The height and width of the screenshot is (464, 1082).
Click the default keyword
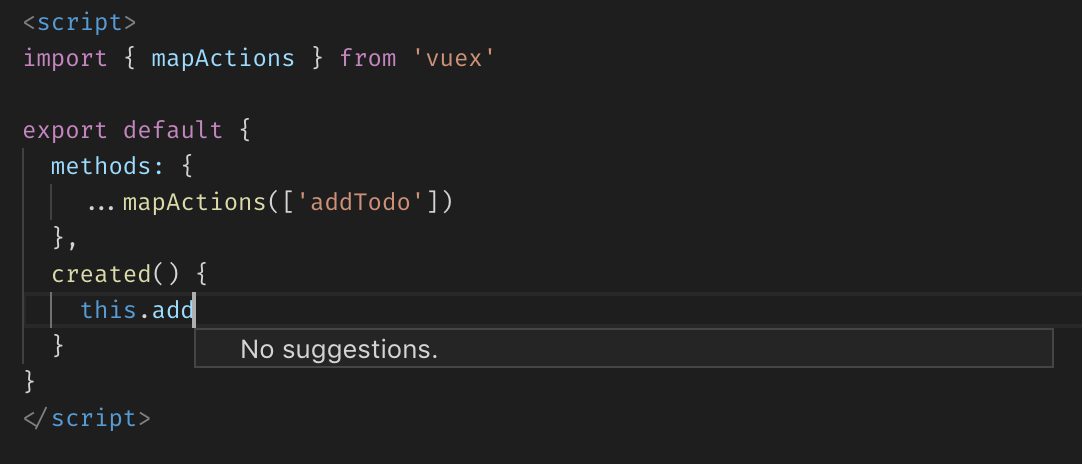coord(172,130)
